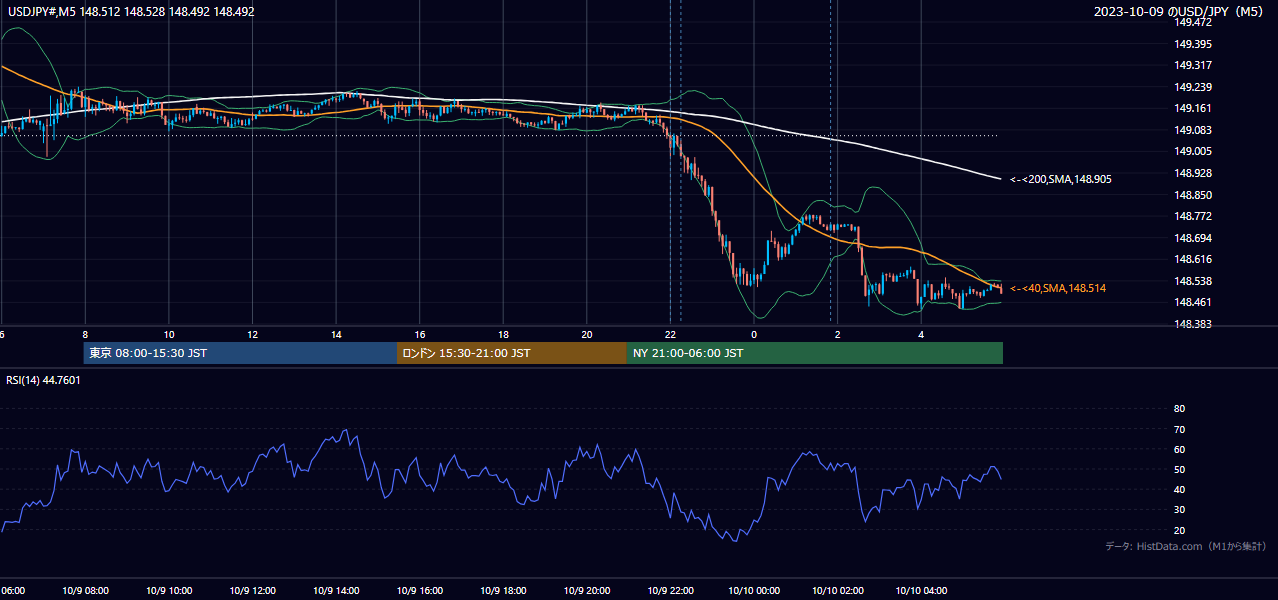Click the 10/10 00:00 time axis label
Screen dimensions: 1278x600
click(x=754, y=591)
